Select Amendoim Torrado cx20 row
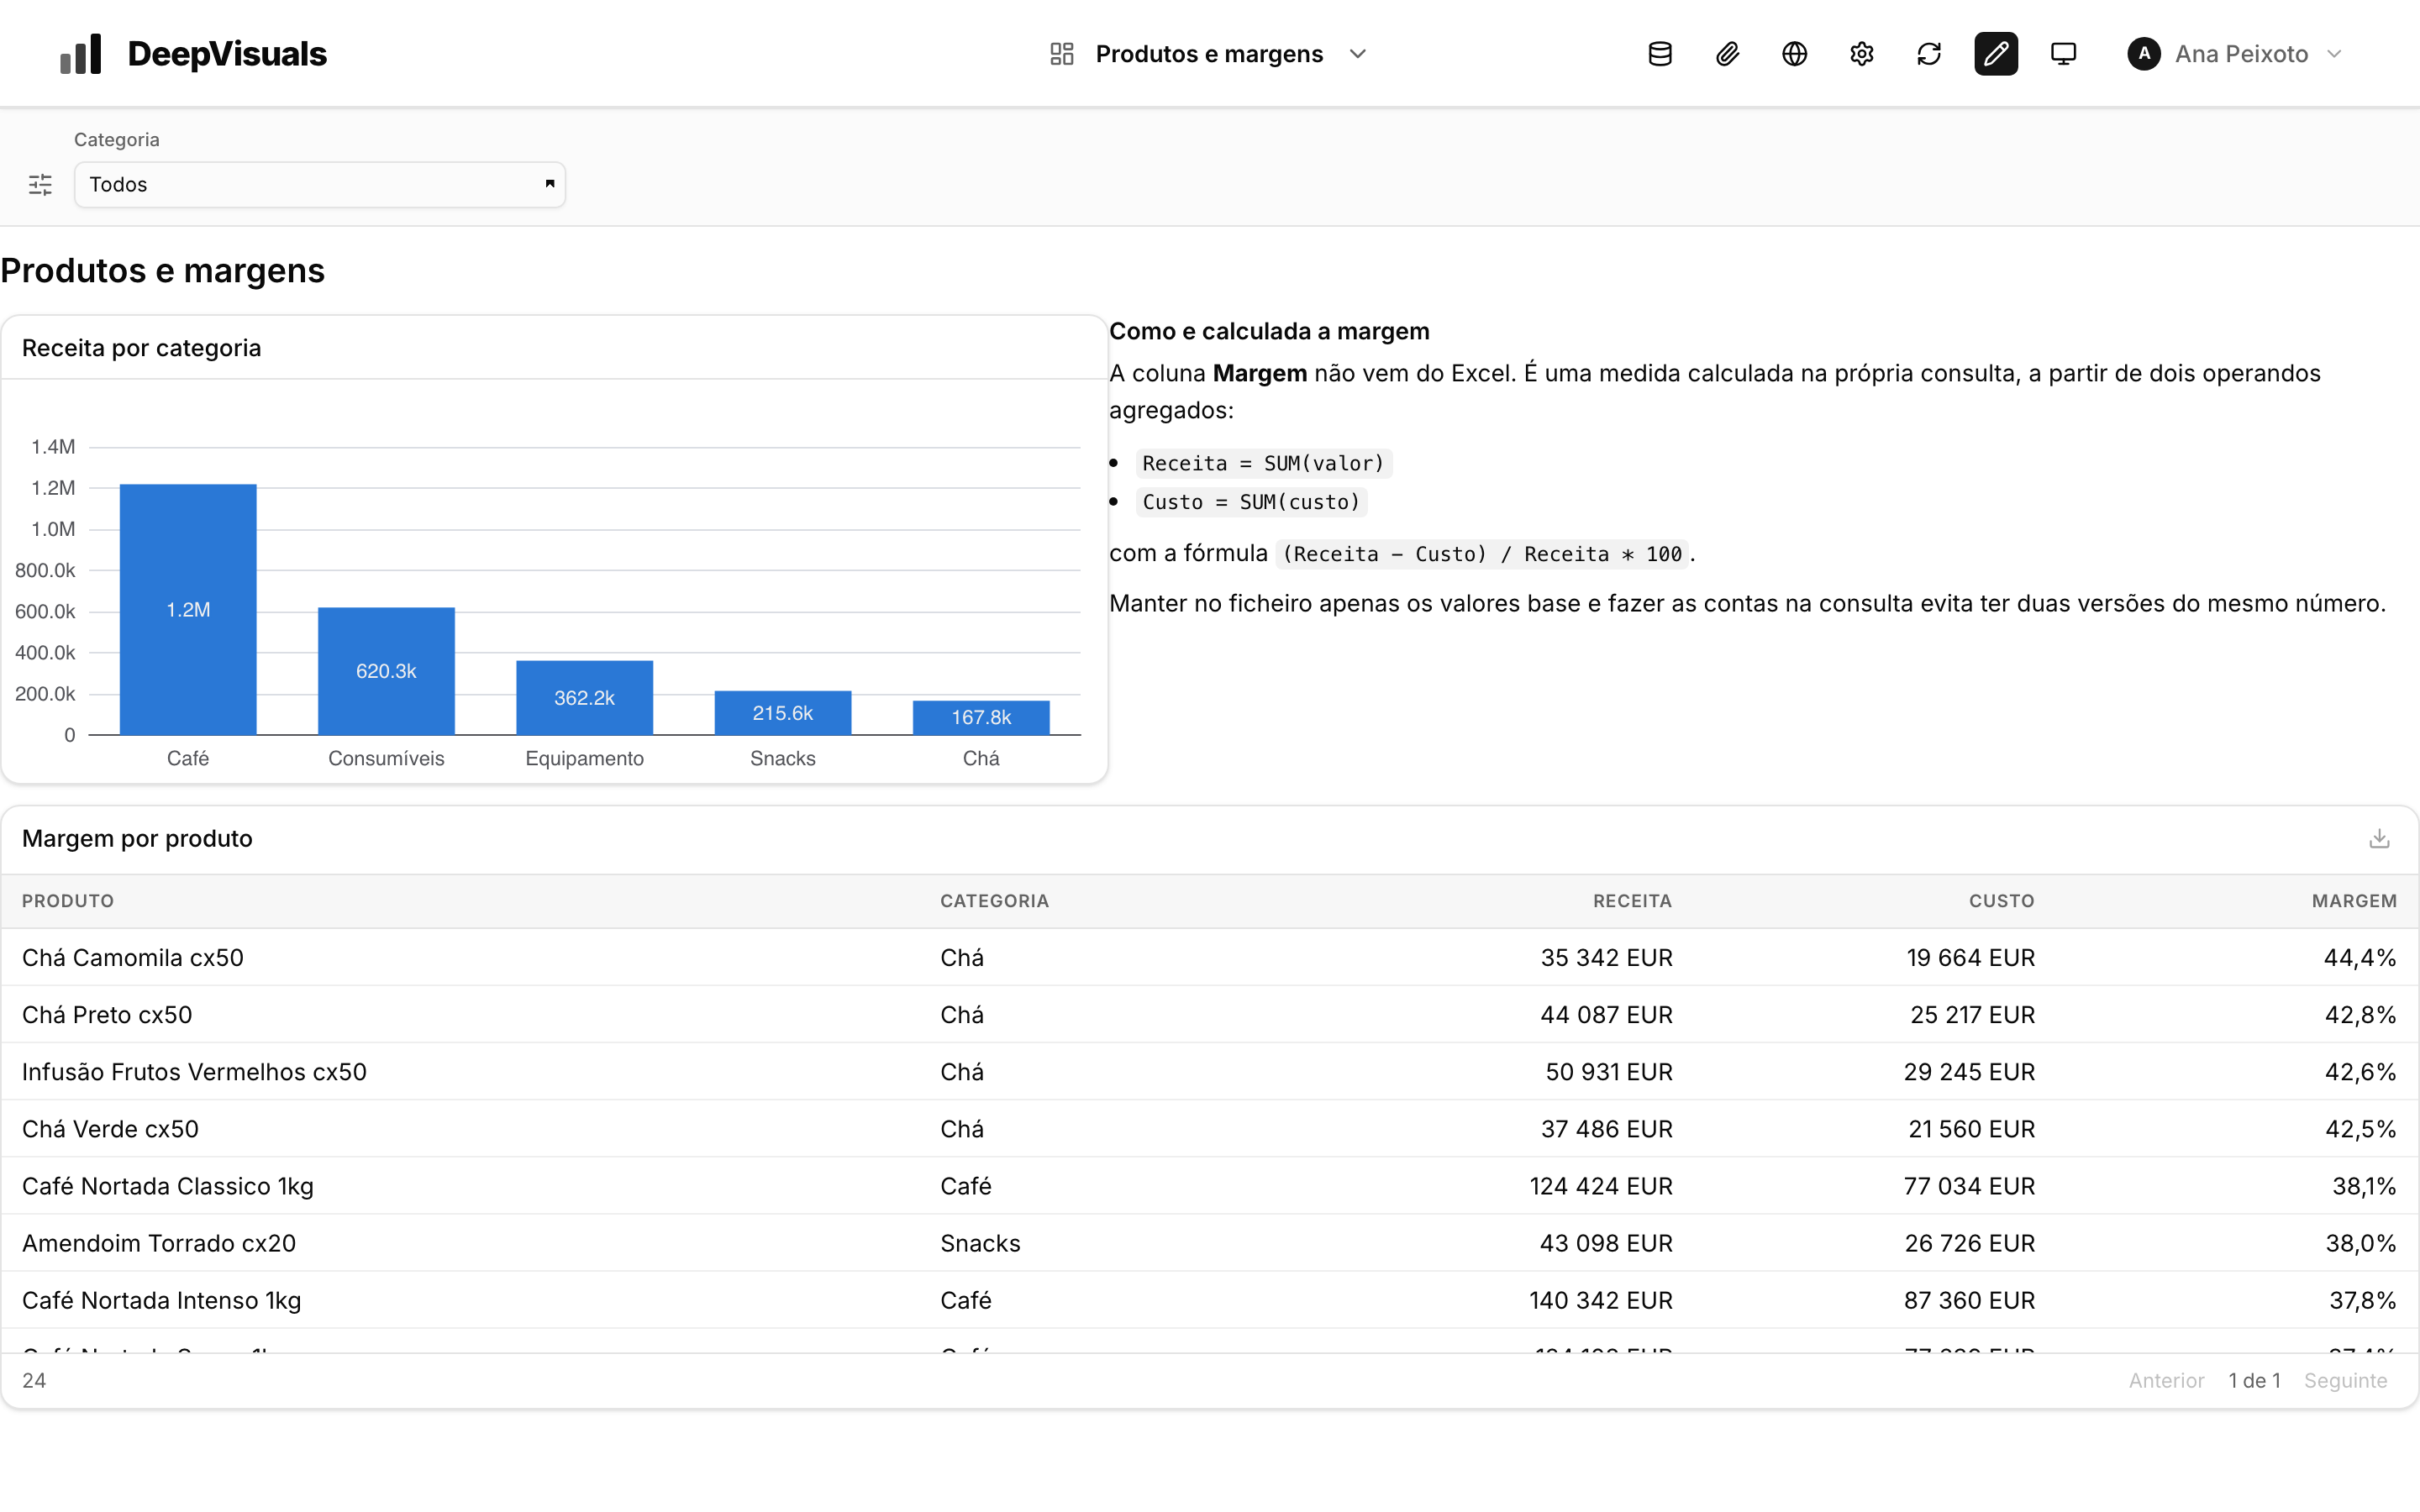The image size is (2420, 1512). [x=1210, y=1242]
